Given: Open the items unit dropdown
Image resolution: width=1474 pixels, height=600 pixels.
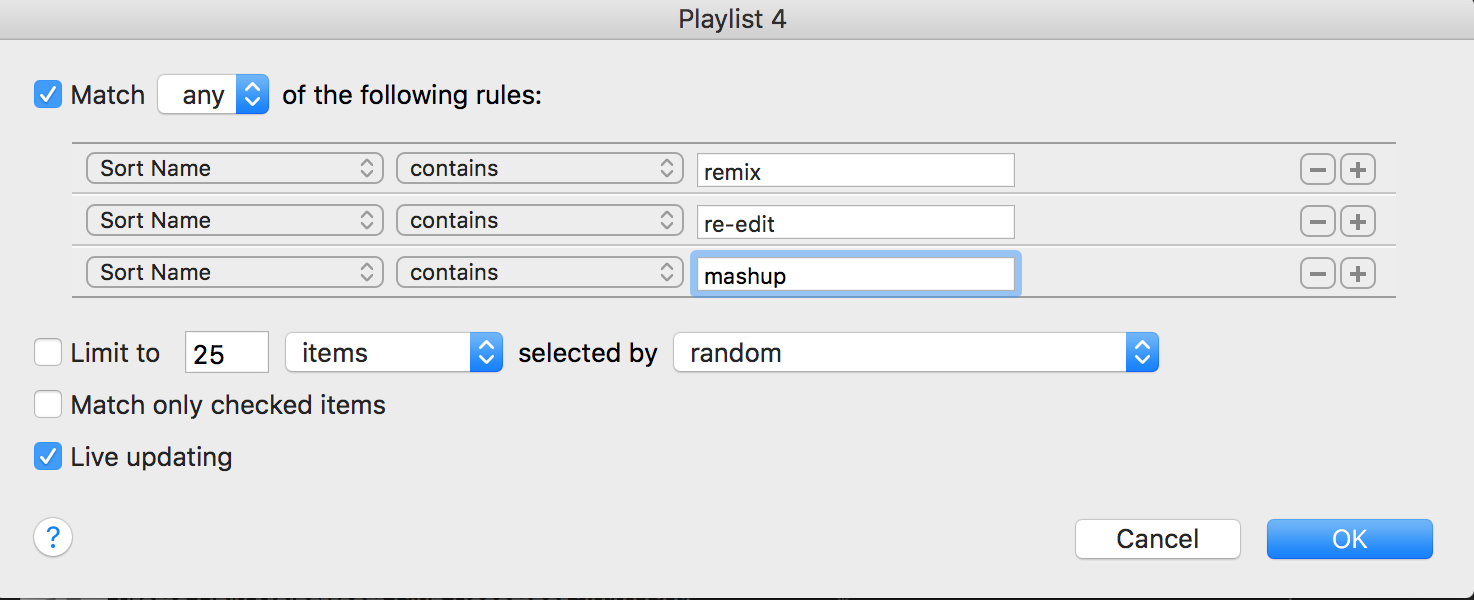Looking at the screenshot, I should pyautogui.click(x=394, y=353).
